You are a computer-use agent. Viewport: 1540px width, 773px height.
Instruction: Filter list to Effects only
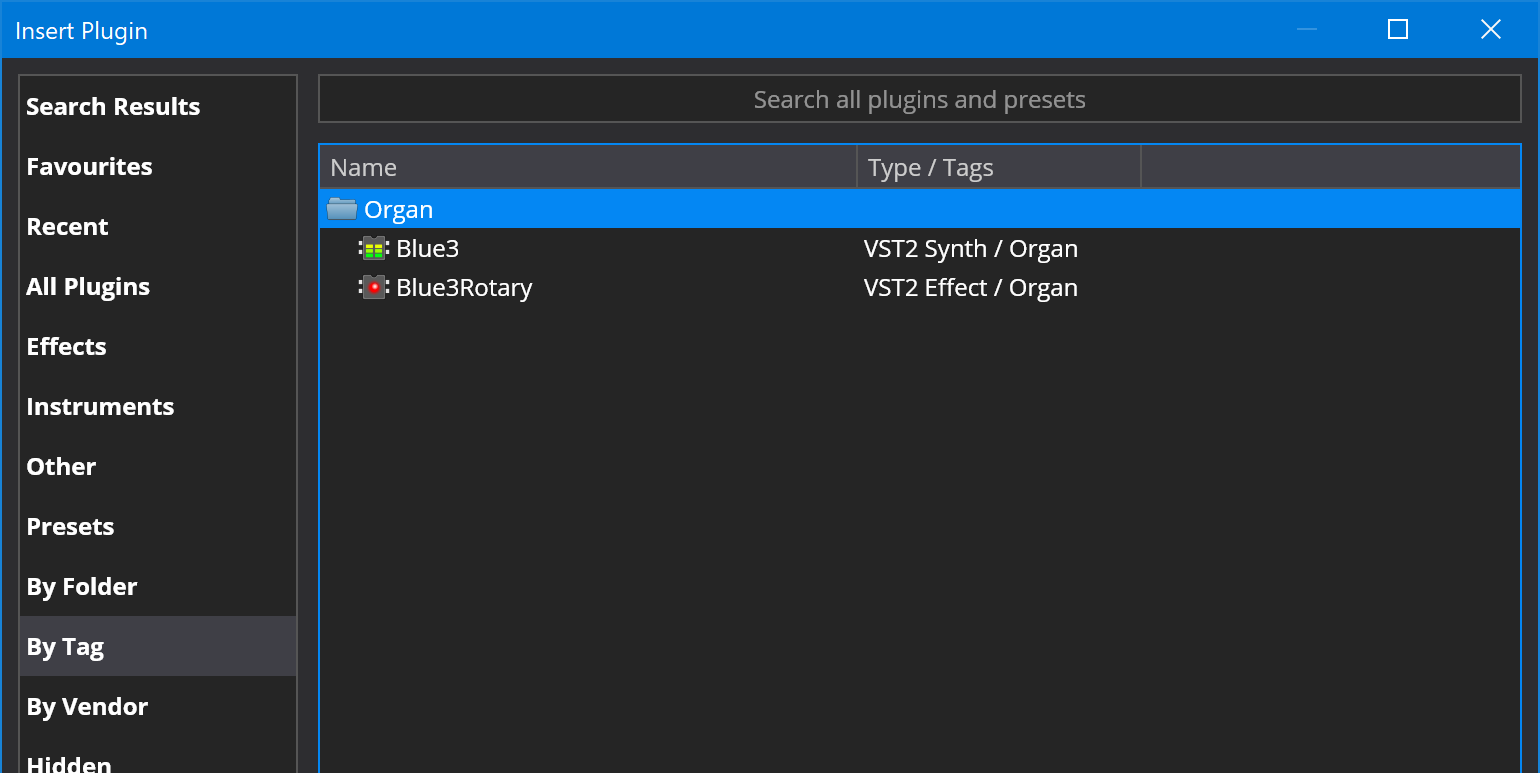(66, 347)
